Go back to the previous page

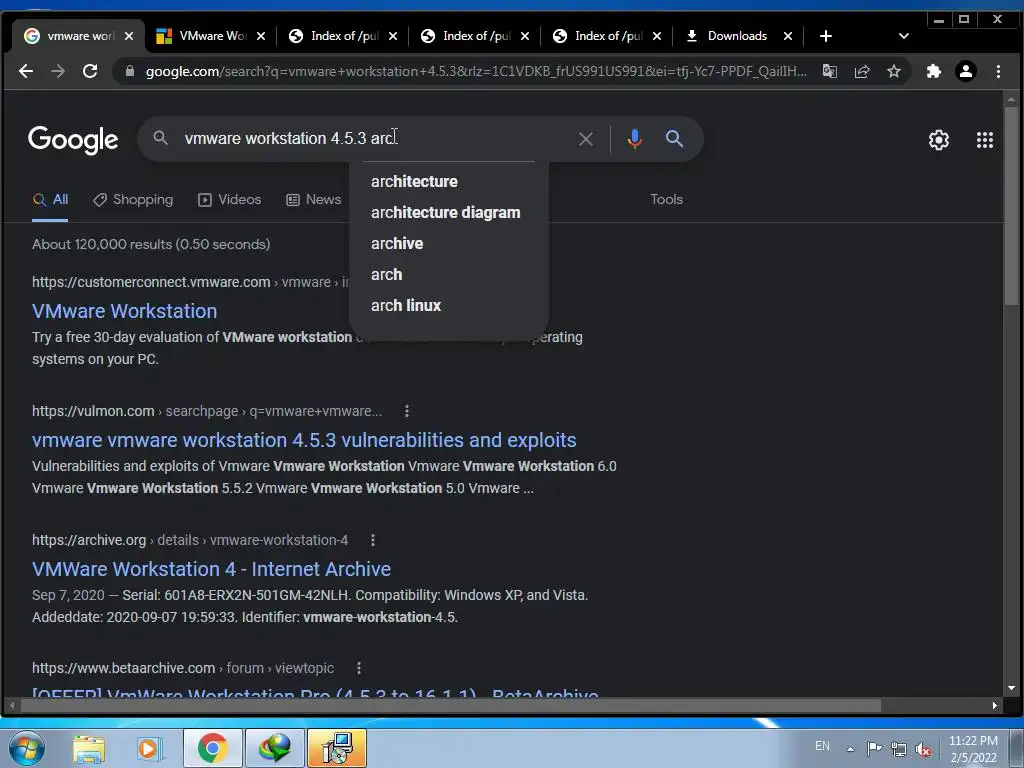click(25, 71)
